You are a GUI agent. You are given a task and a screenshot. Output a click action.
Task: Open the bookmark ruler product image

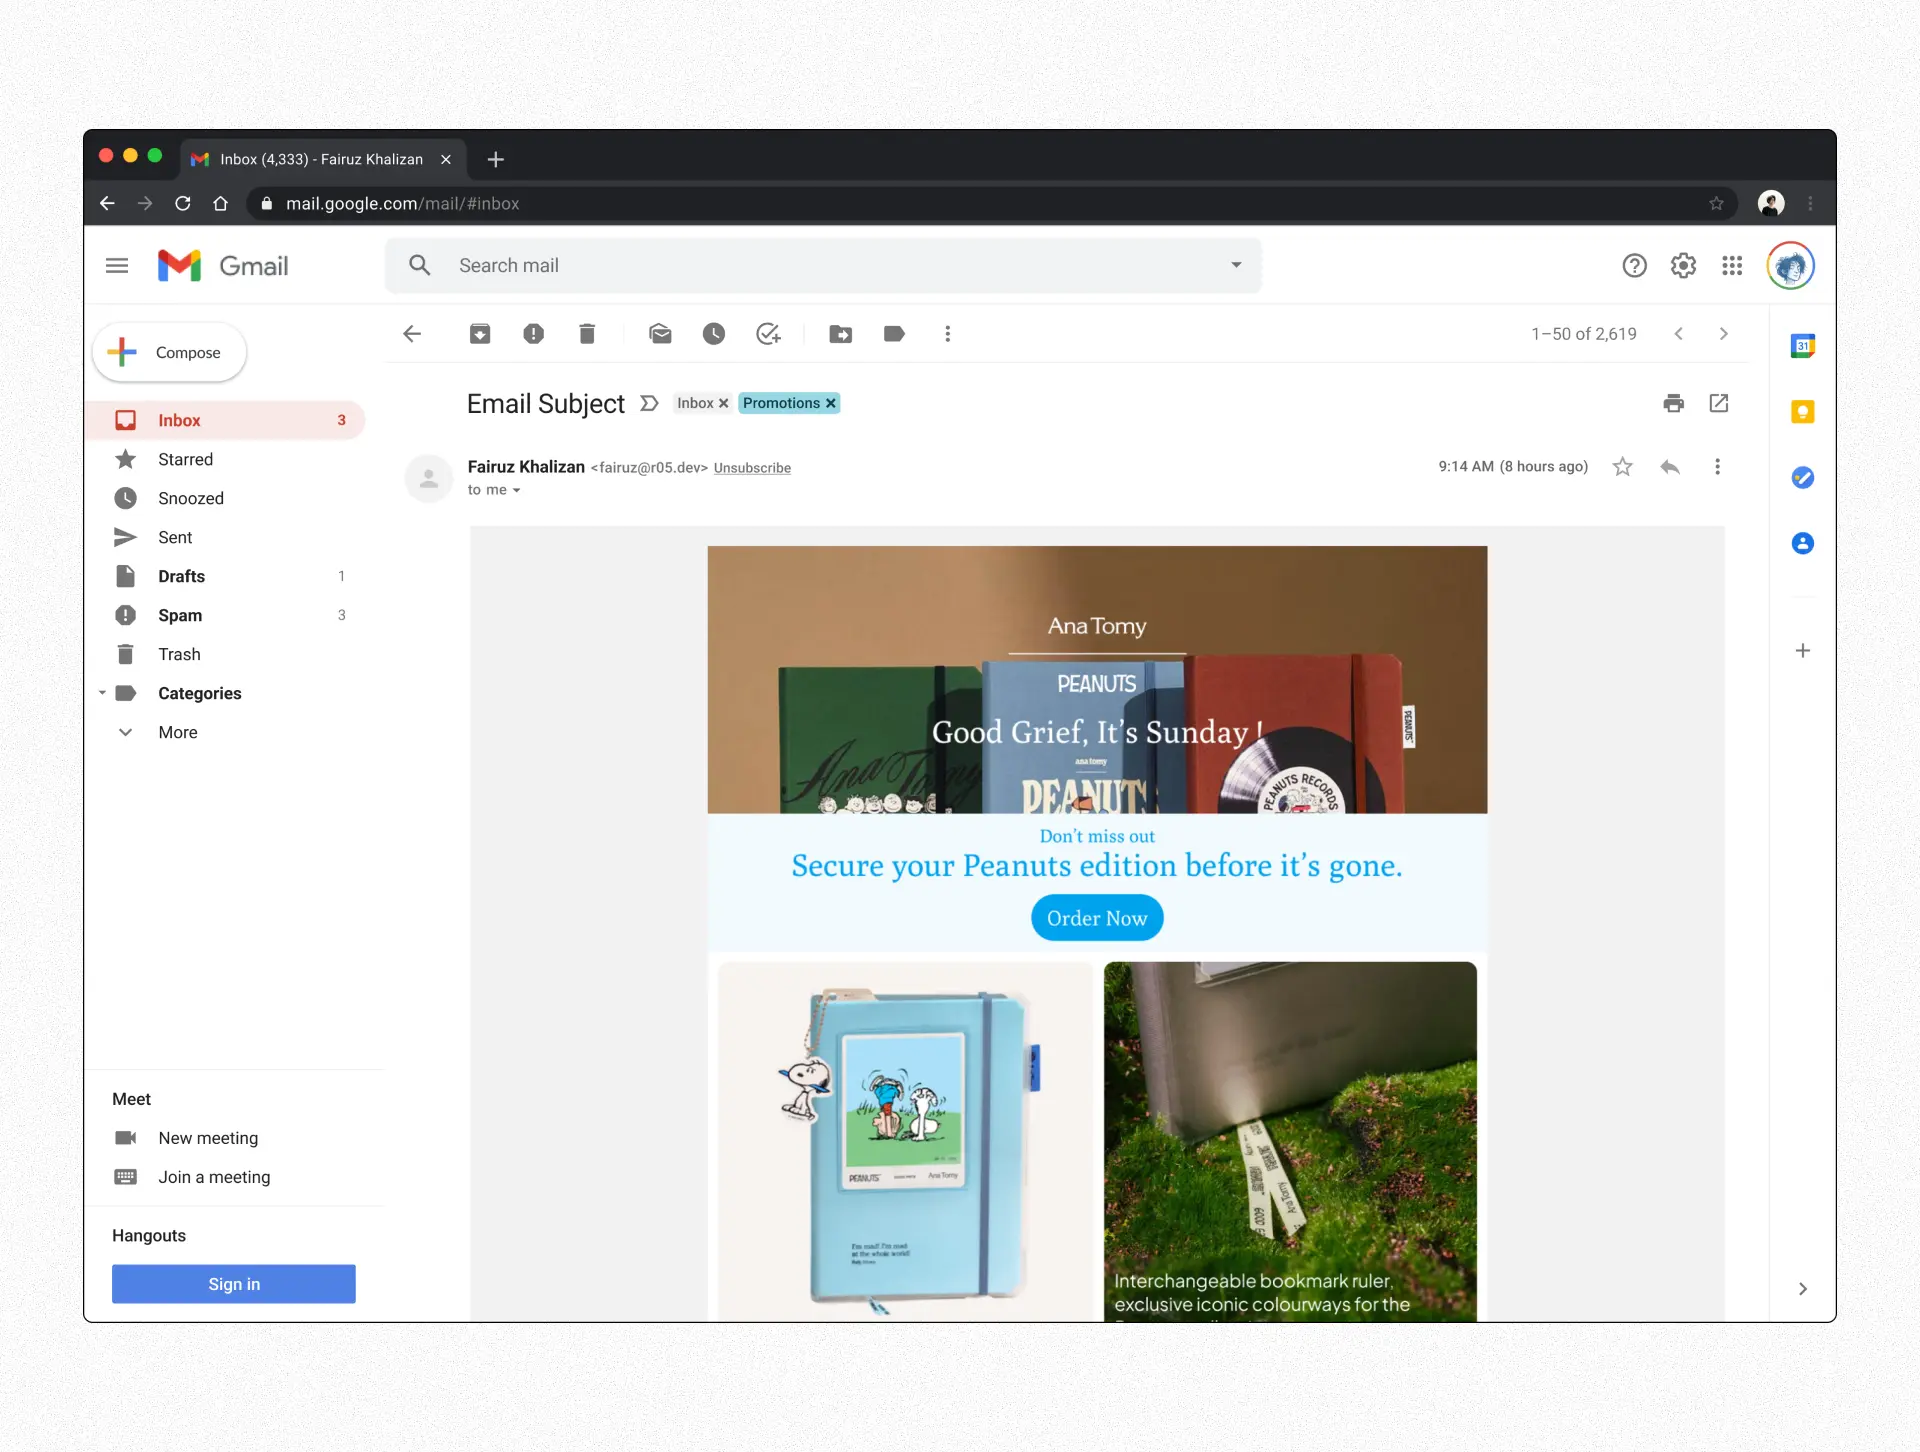coord(1290,1141)
